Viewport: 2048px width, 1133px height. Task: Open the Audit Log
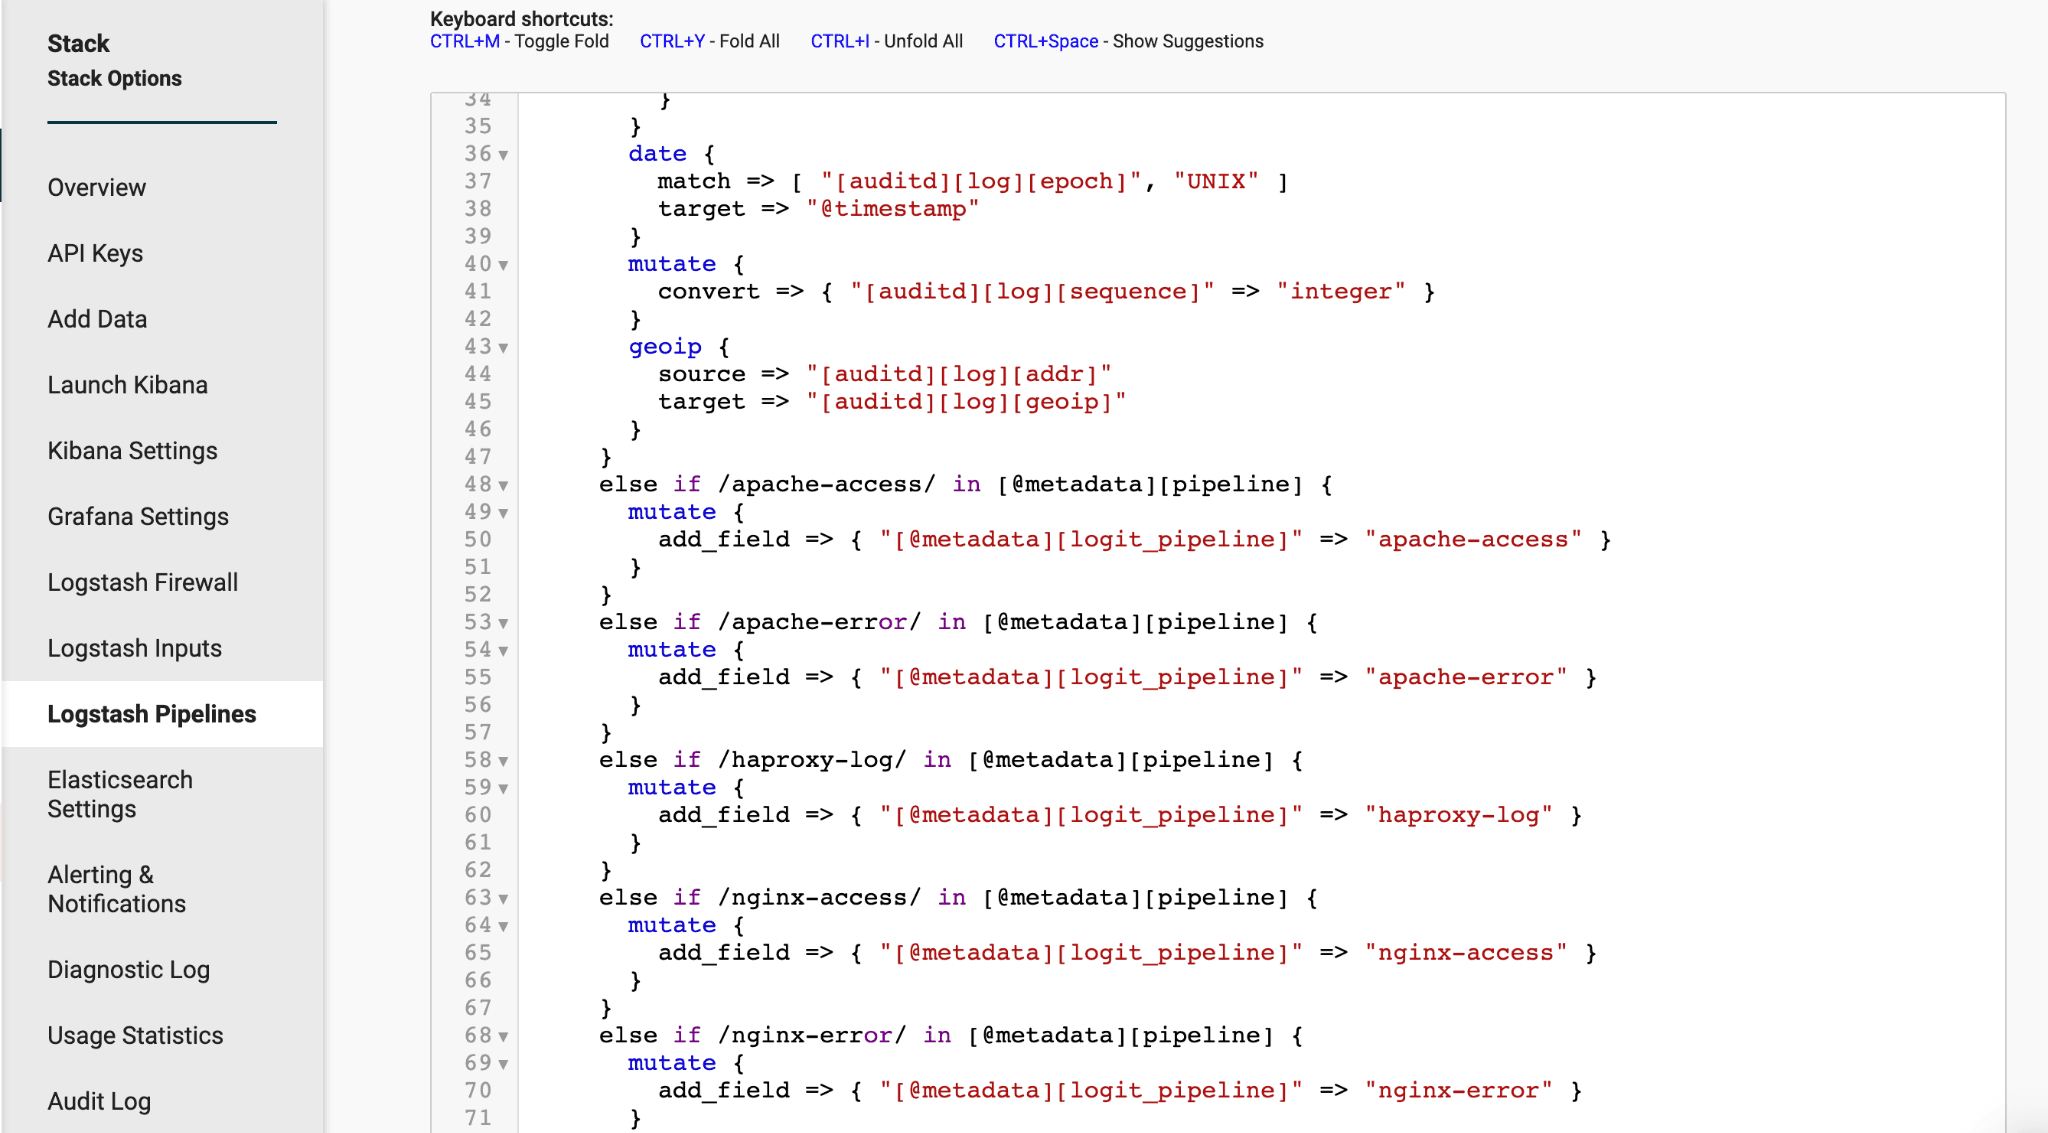click(99, 1102)
